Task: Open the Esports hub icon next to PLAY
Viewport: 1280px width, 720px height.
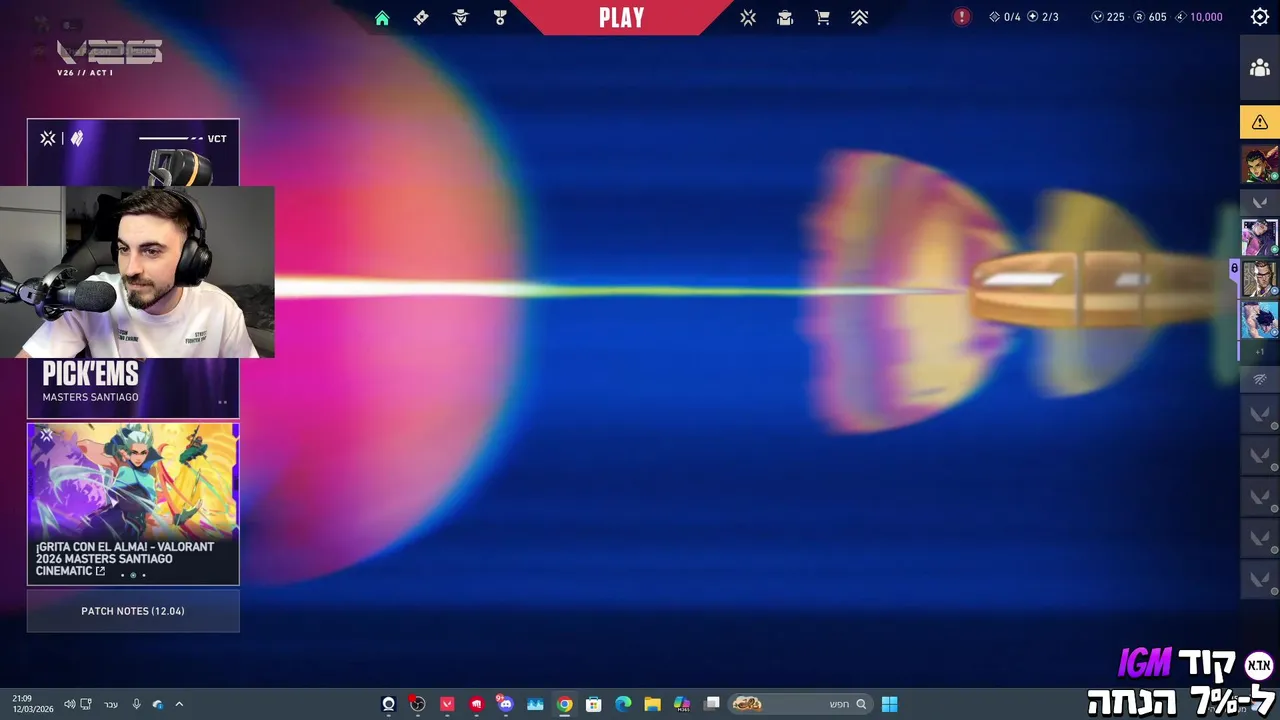Action: click(747, 18)
